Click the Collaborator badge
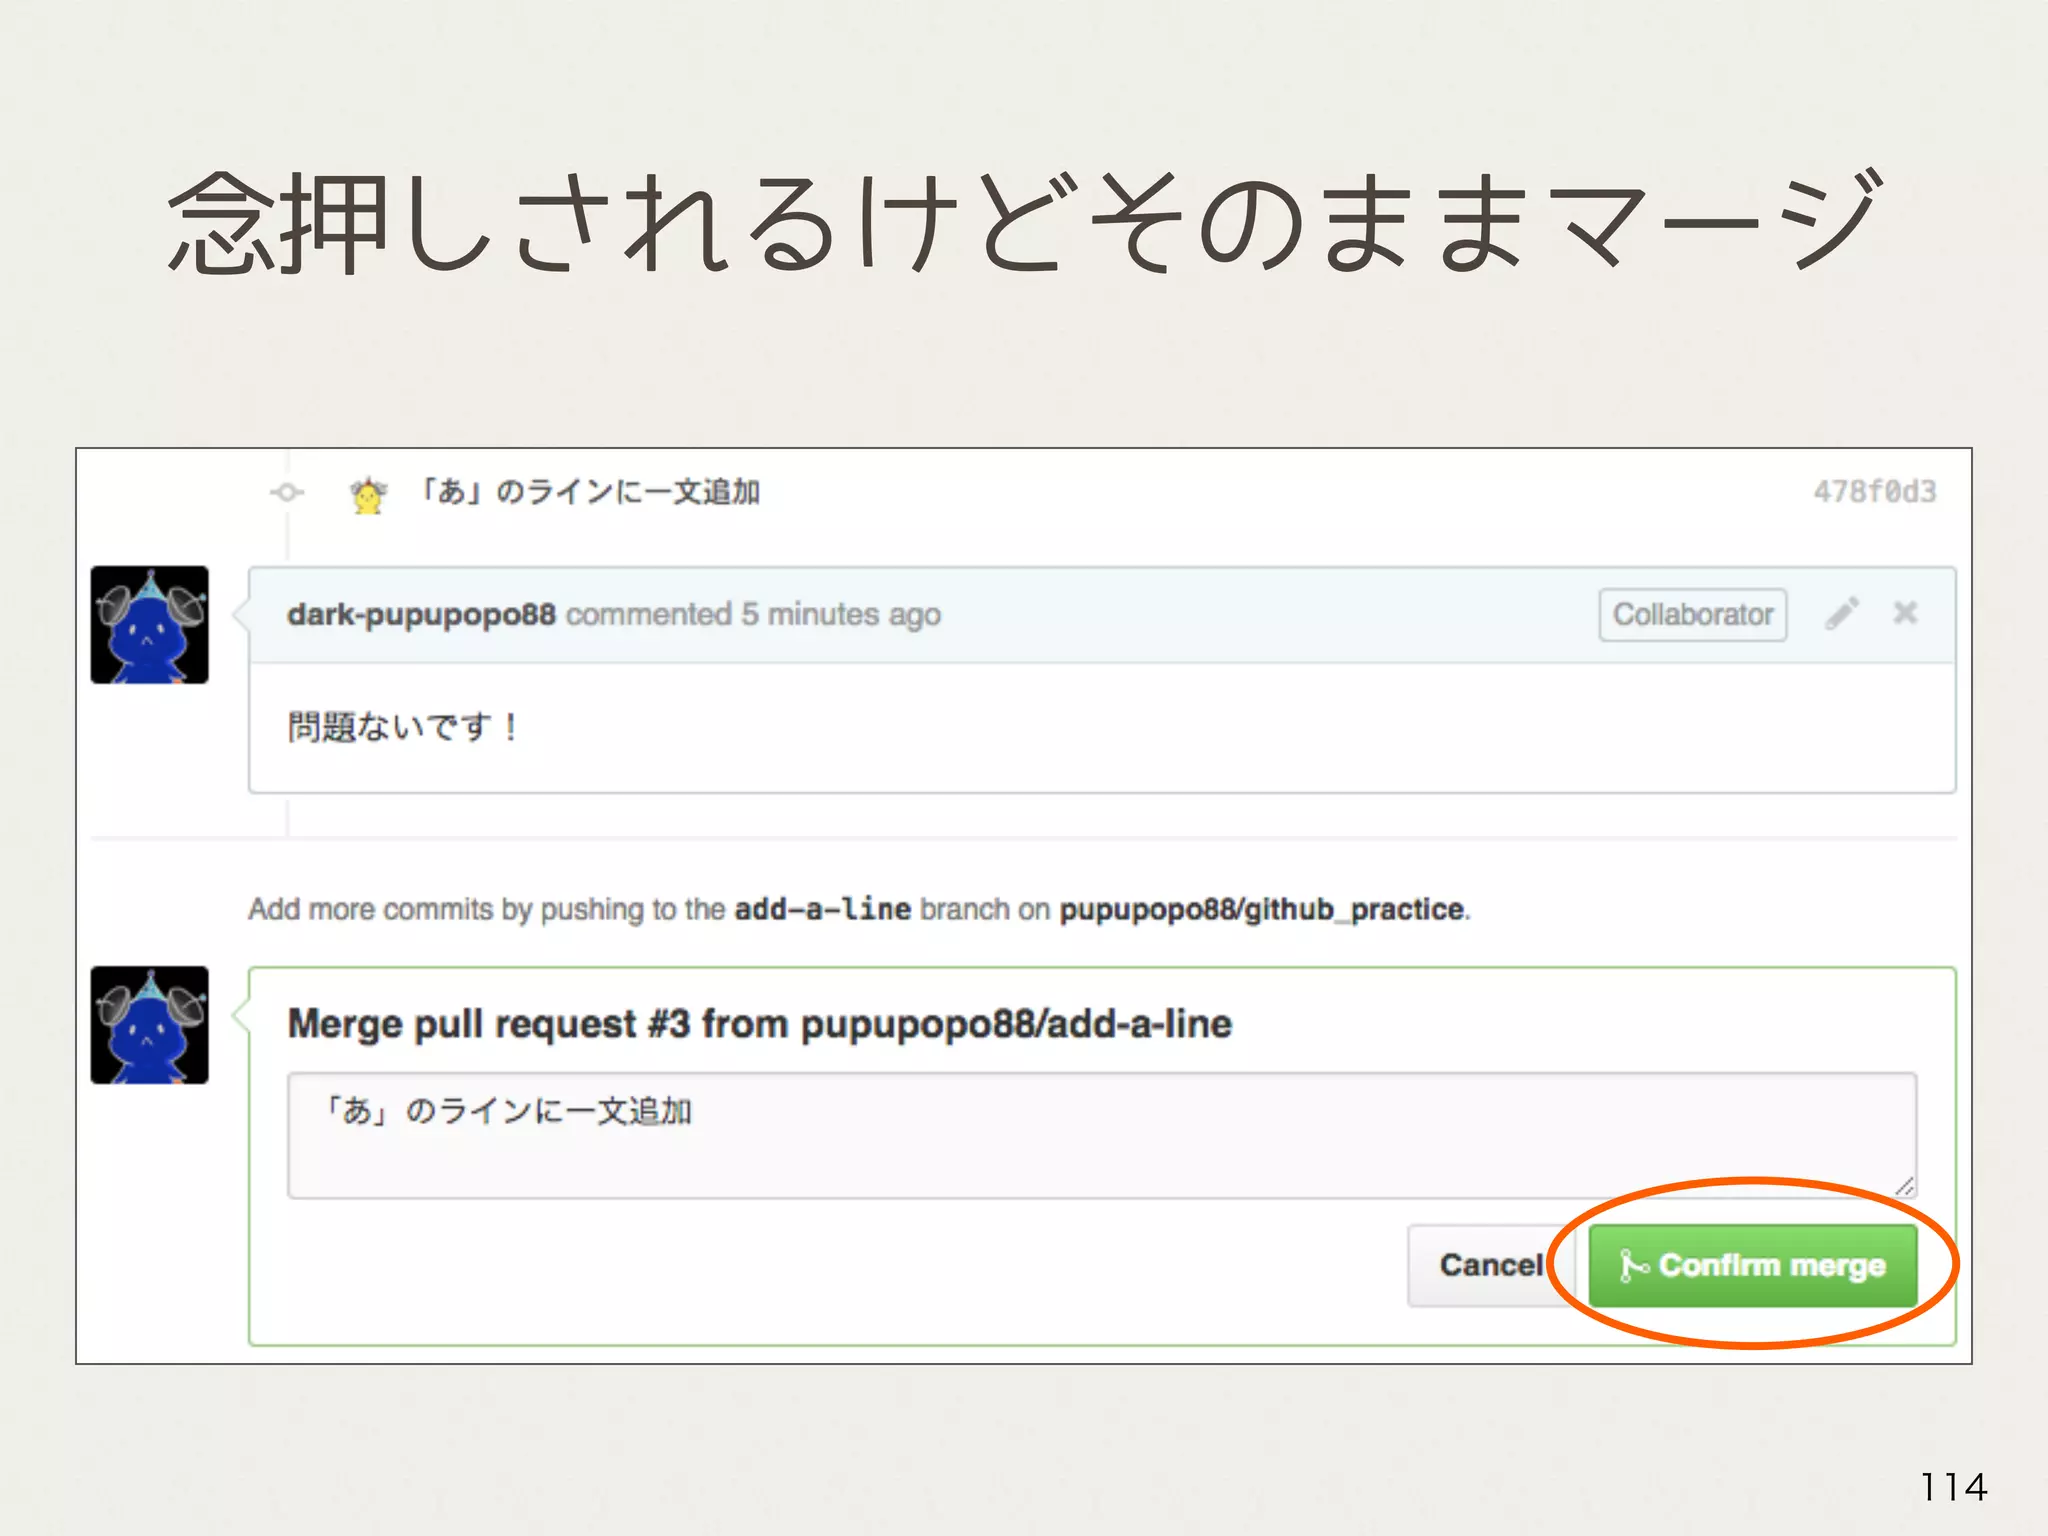 click(x=1692, y=614)
